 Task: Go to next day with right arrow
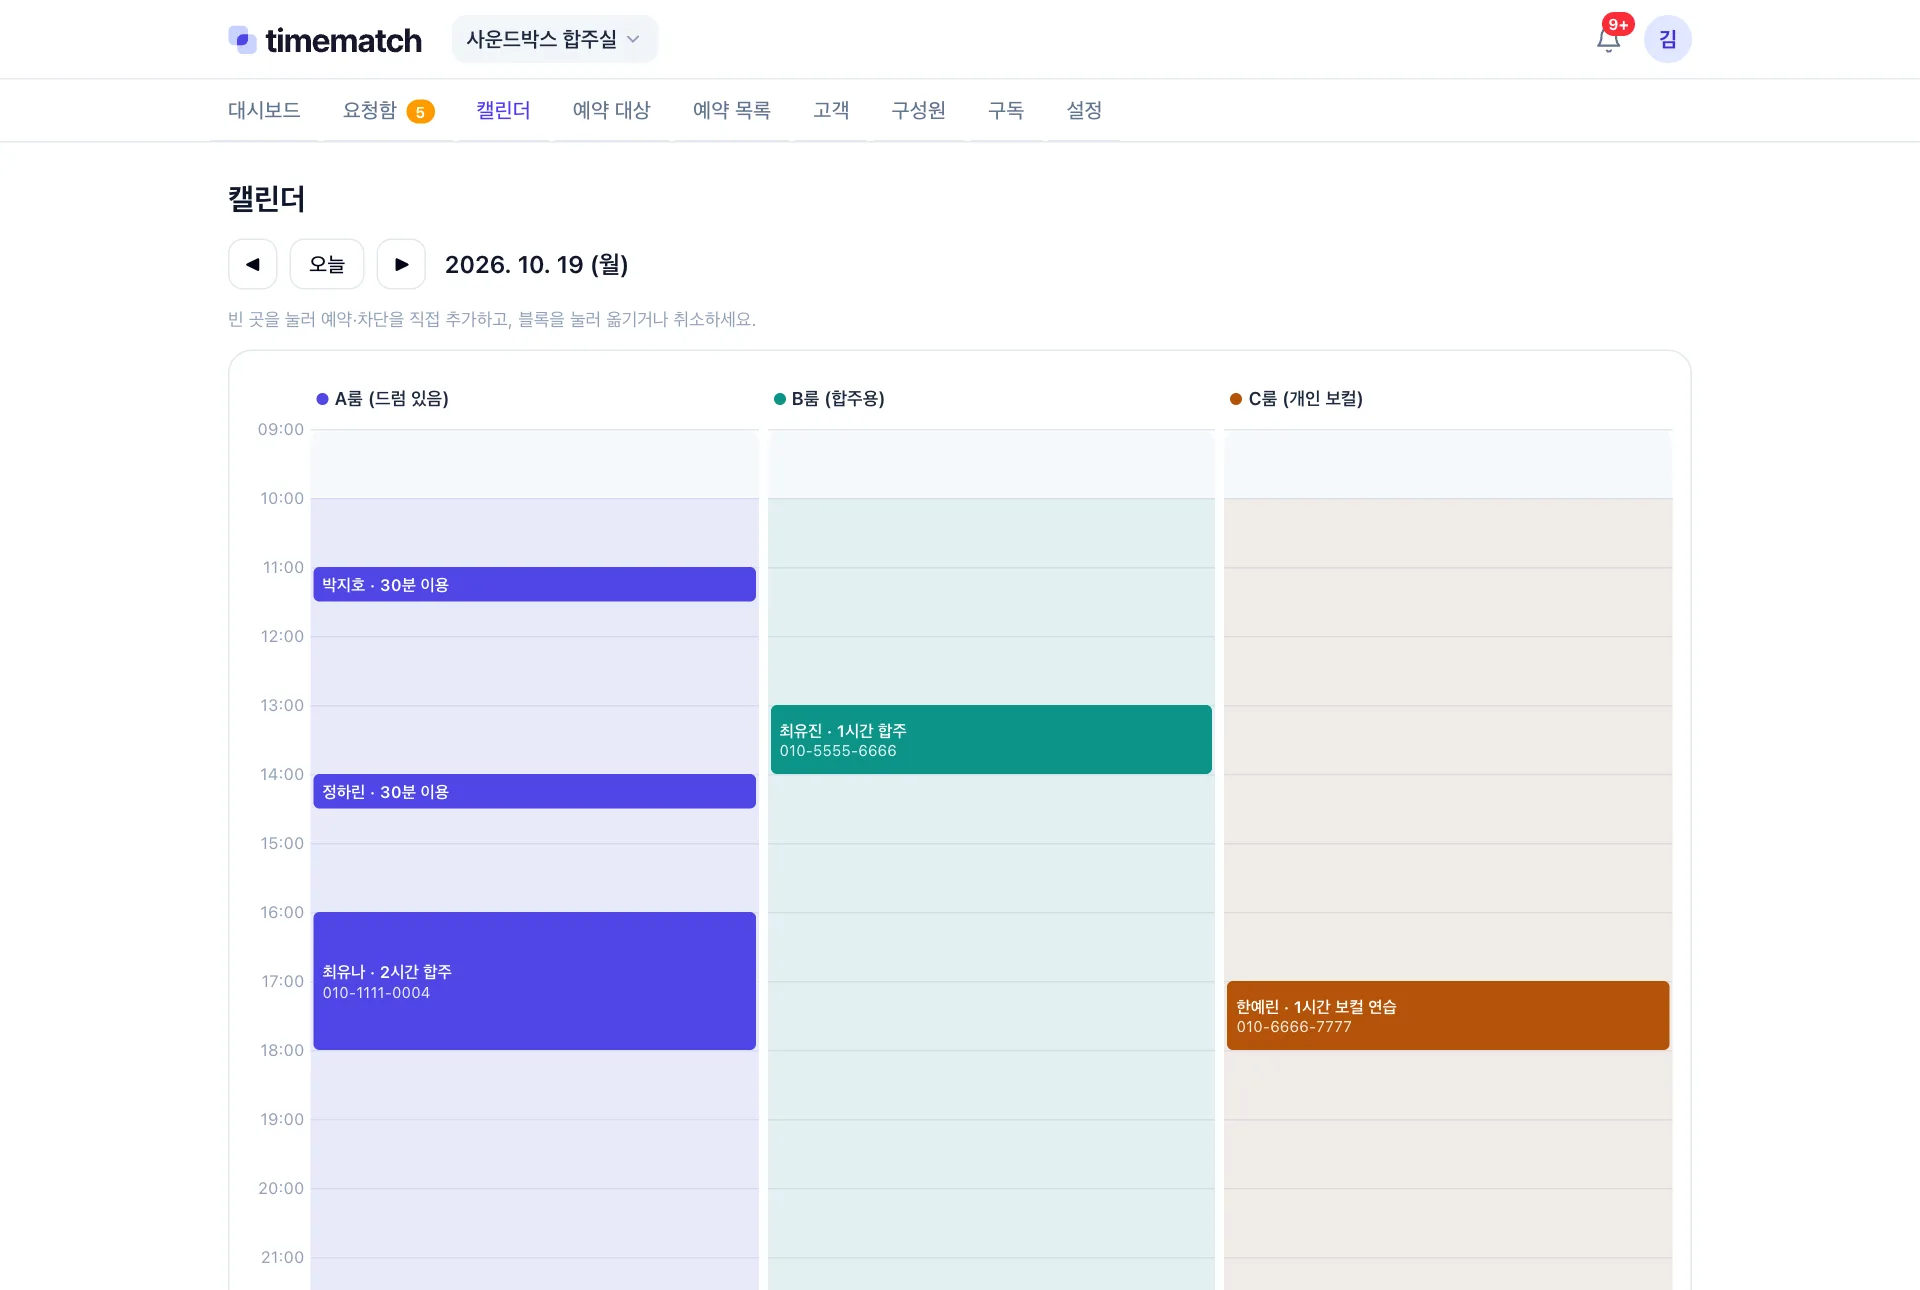(401, 264)
